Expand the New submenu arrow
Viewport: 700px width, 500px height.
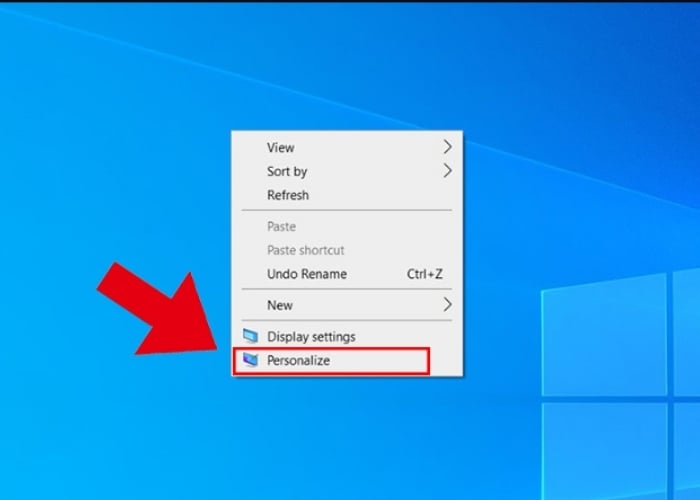(x=447, y=304)
